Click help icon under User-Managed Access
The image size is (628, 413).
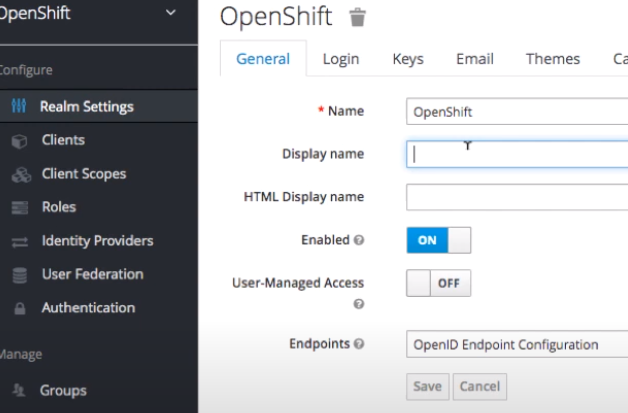pos(358,304)
